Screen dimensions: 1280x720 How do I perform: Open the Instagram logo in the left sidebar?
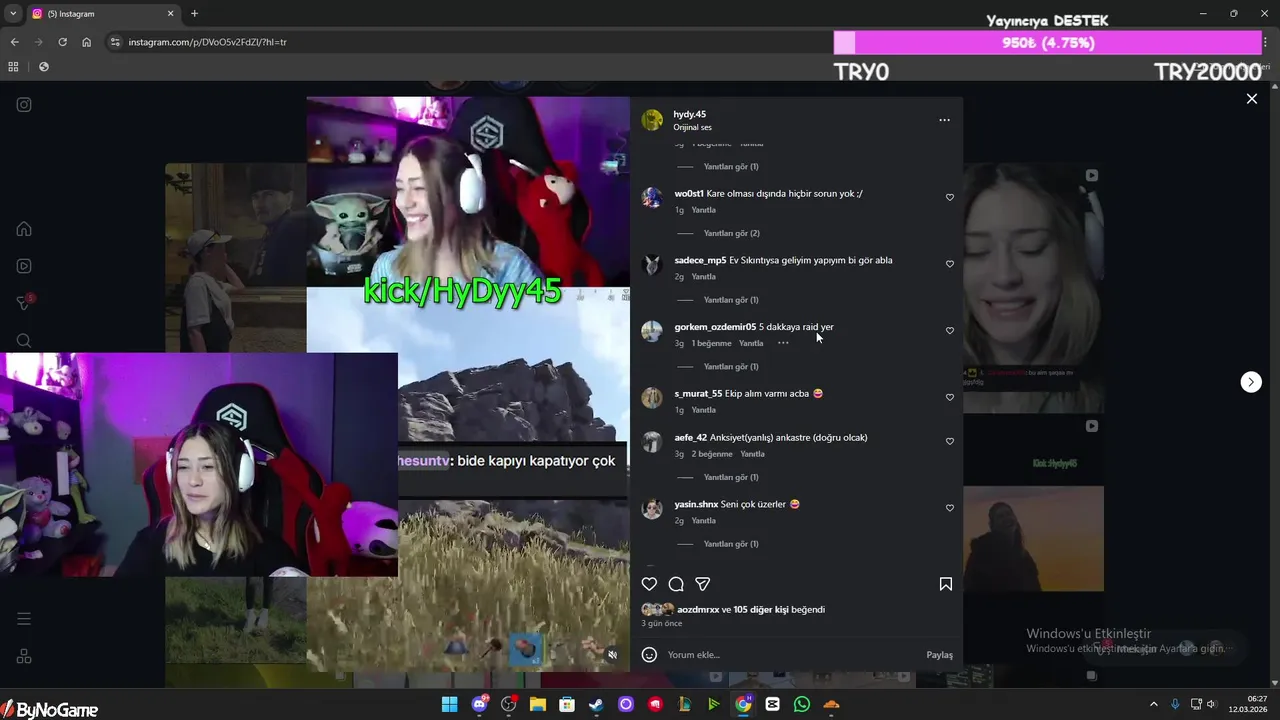[24, 104]
